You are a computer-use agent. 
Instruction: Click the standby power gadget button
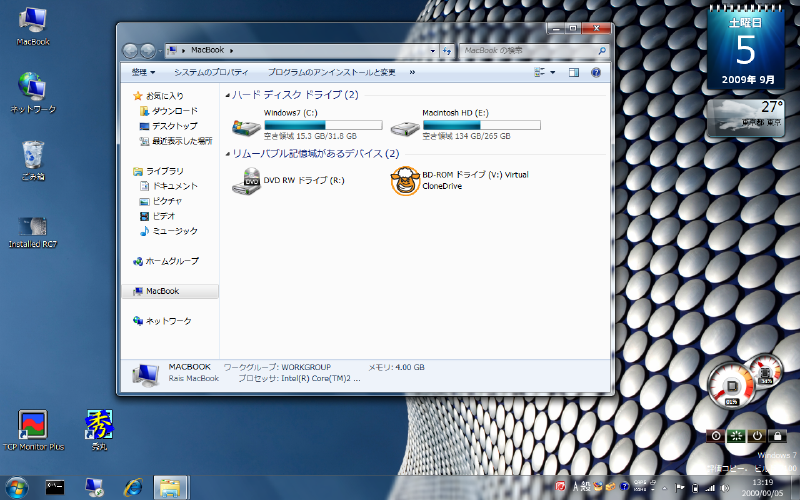coord(757,436)
